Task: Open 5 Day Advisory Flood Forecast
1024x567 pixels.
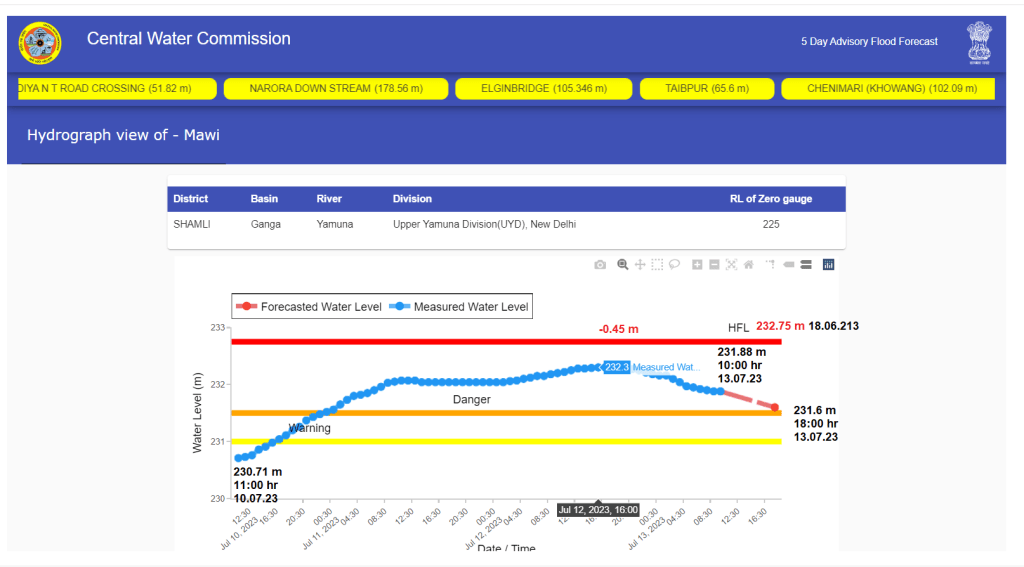Action: pyautogui.click(x=869, y=42)
